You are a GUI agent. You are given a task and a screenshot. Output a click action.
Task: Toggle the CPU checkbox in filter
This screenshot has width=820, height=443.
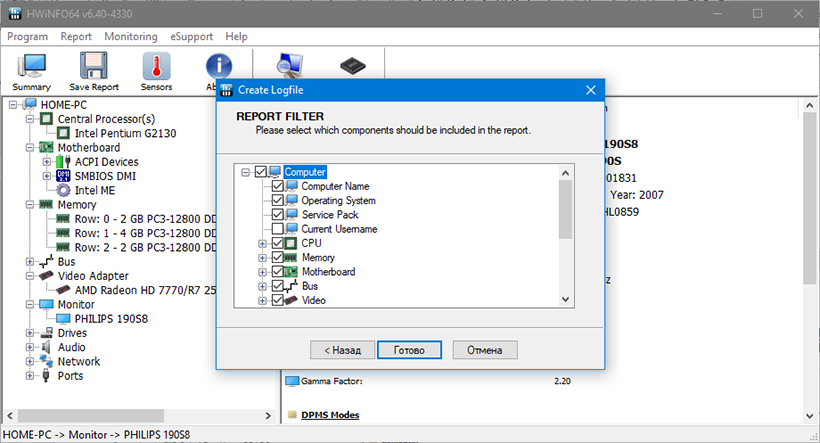point(278,243)
